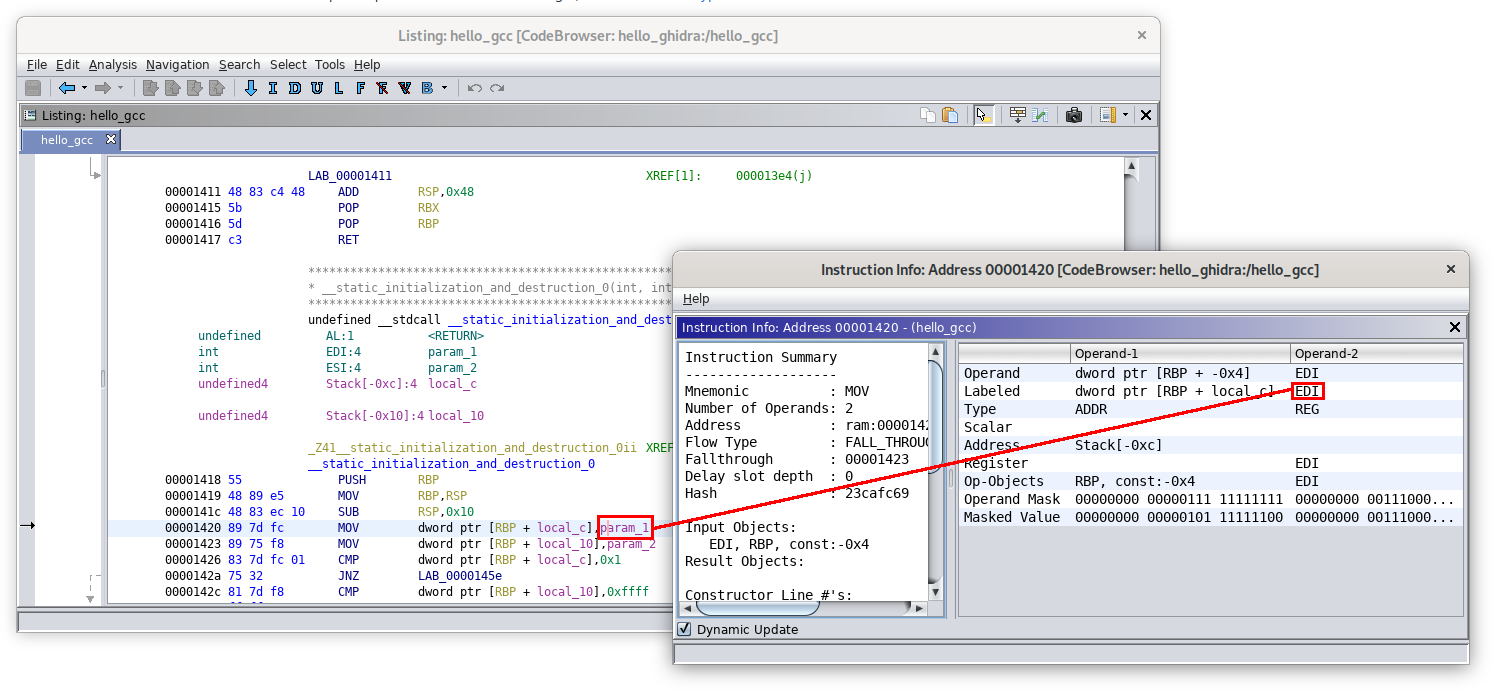
Task: Click the Operand-1 column header
Action: coord(1179,353)
